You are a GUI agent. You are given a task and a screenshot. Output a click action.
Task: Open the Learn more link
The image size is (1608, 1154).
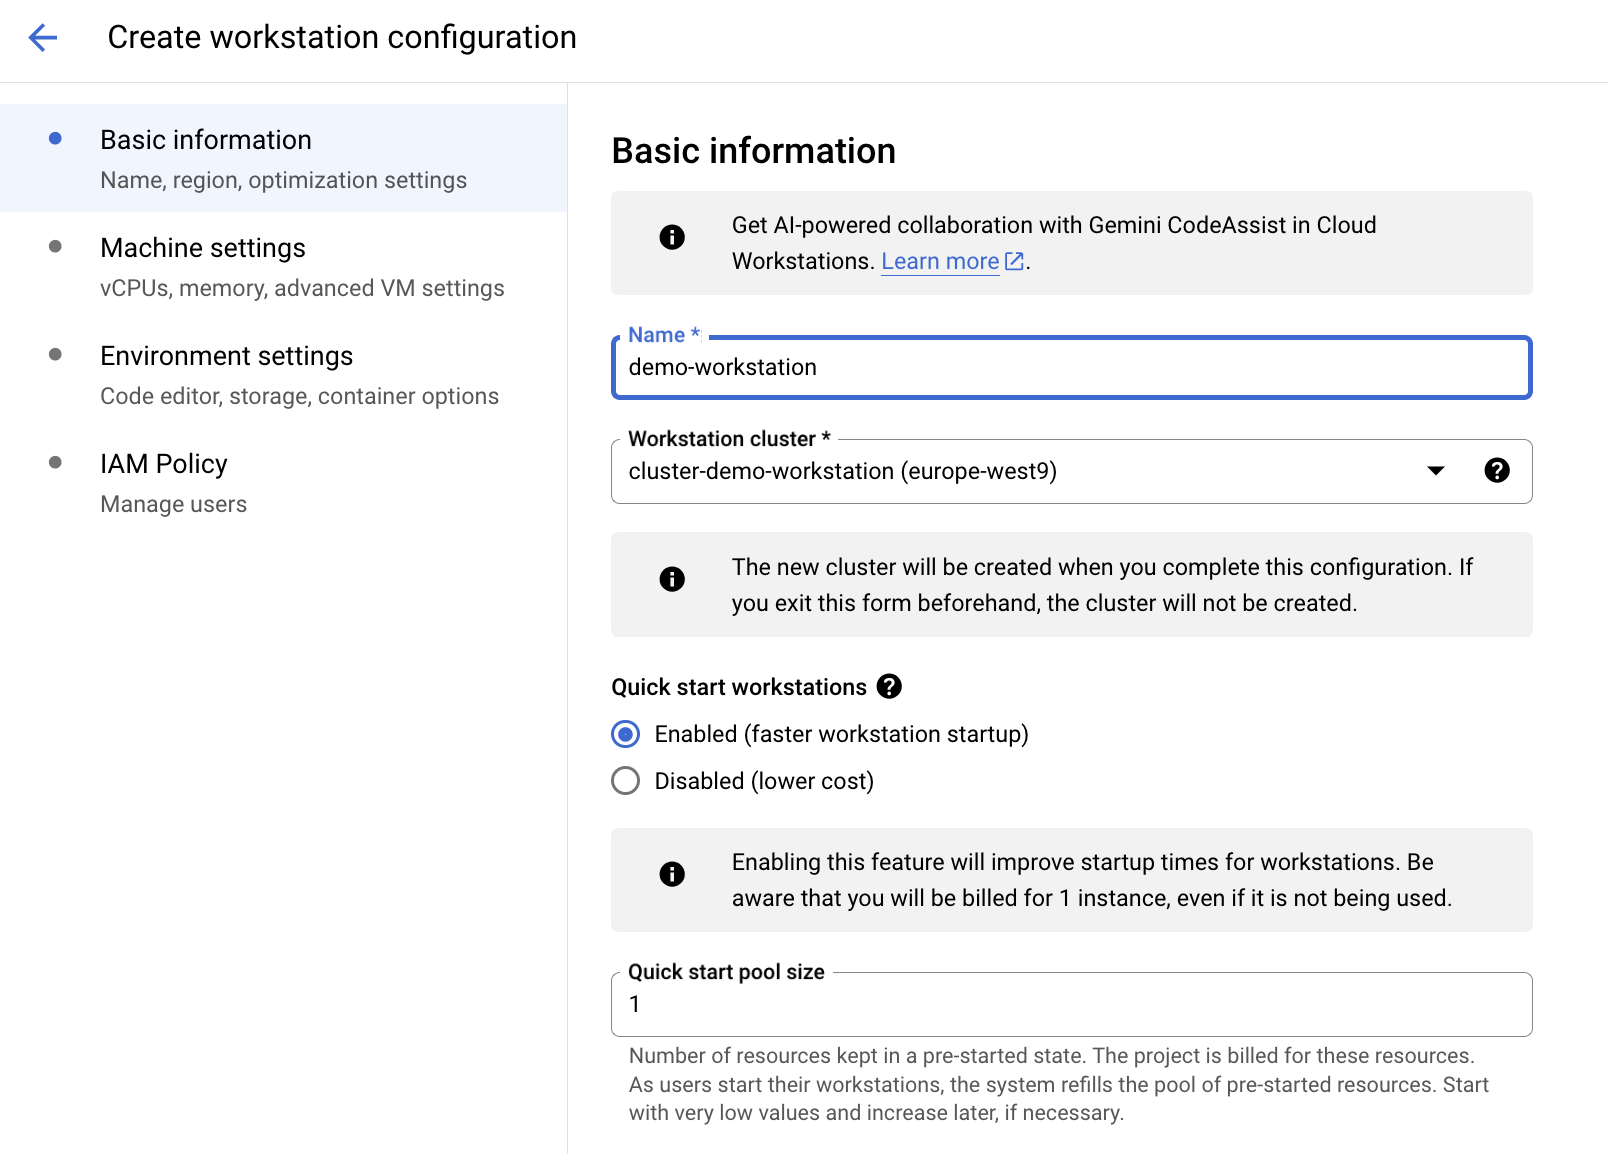[x=940, y=261]
